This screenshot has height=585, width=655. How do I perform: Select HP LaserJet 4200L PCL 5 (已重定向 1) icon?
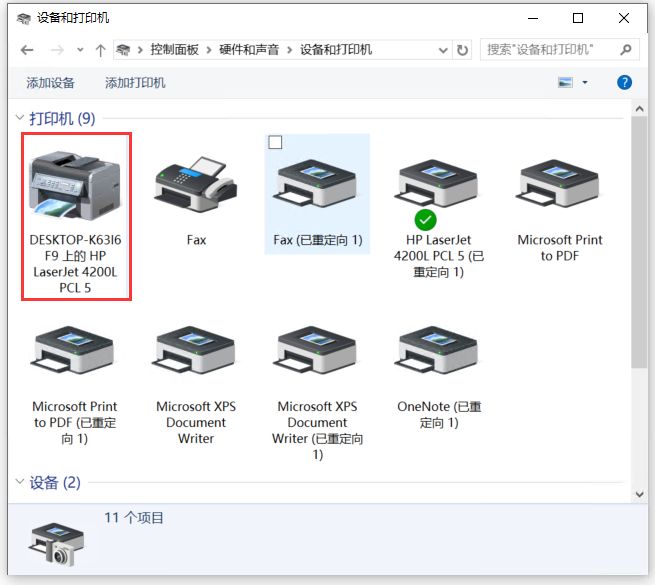pos(438,183)
